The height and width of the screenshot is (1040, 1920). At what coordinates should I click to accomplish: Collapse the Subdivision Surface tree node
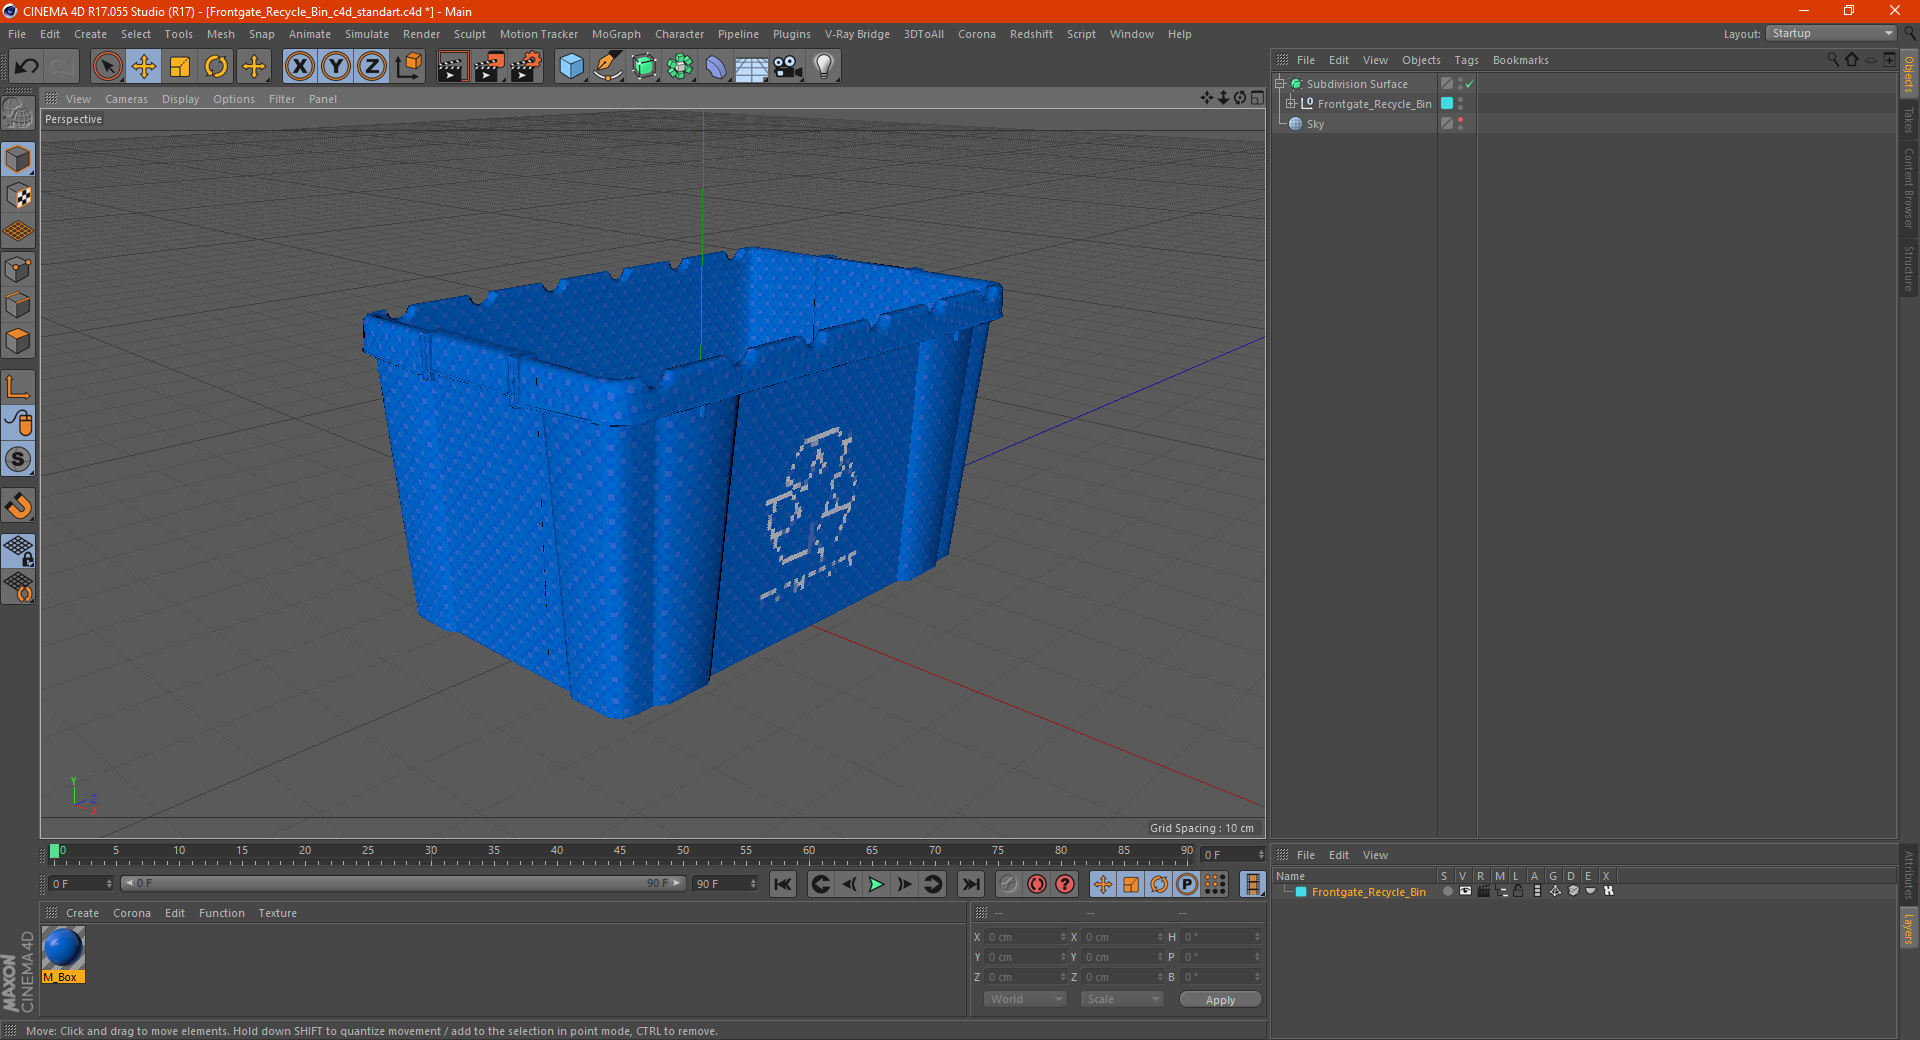[1279, 84]
